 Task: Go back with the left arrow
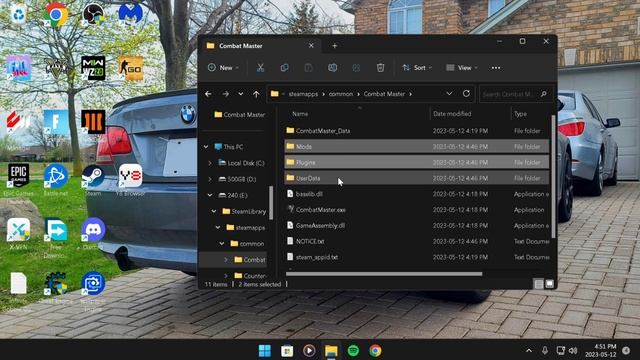point(208,94)
